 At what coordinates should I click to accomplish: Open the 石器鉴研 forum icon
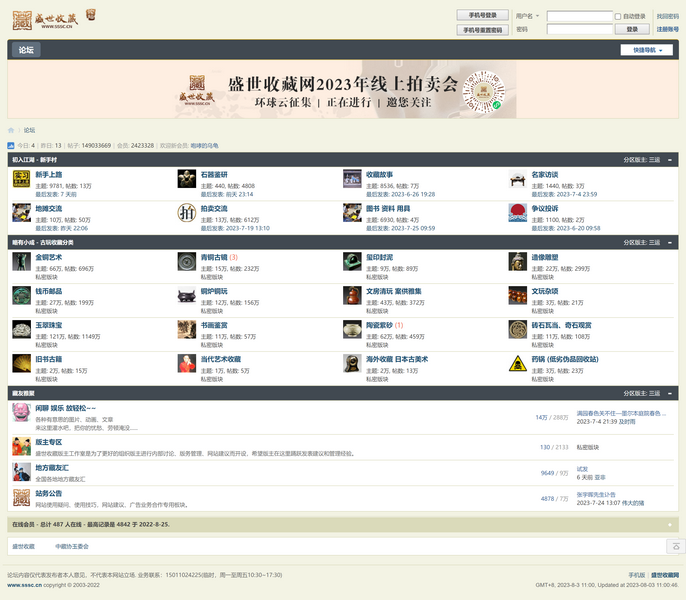click(186, 179)
